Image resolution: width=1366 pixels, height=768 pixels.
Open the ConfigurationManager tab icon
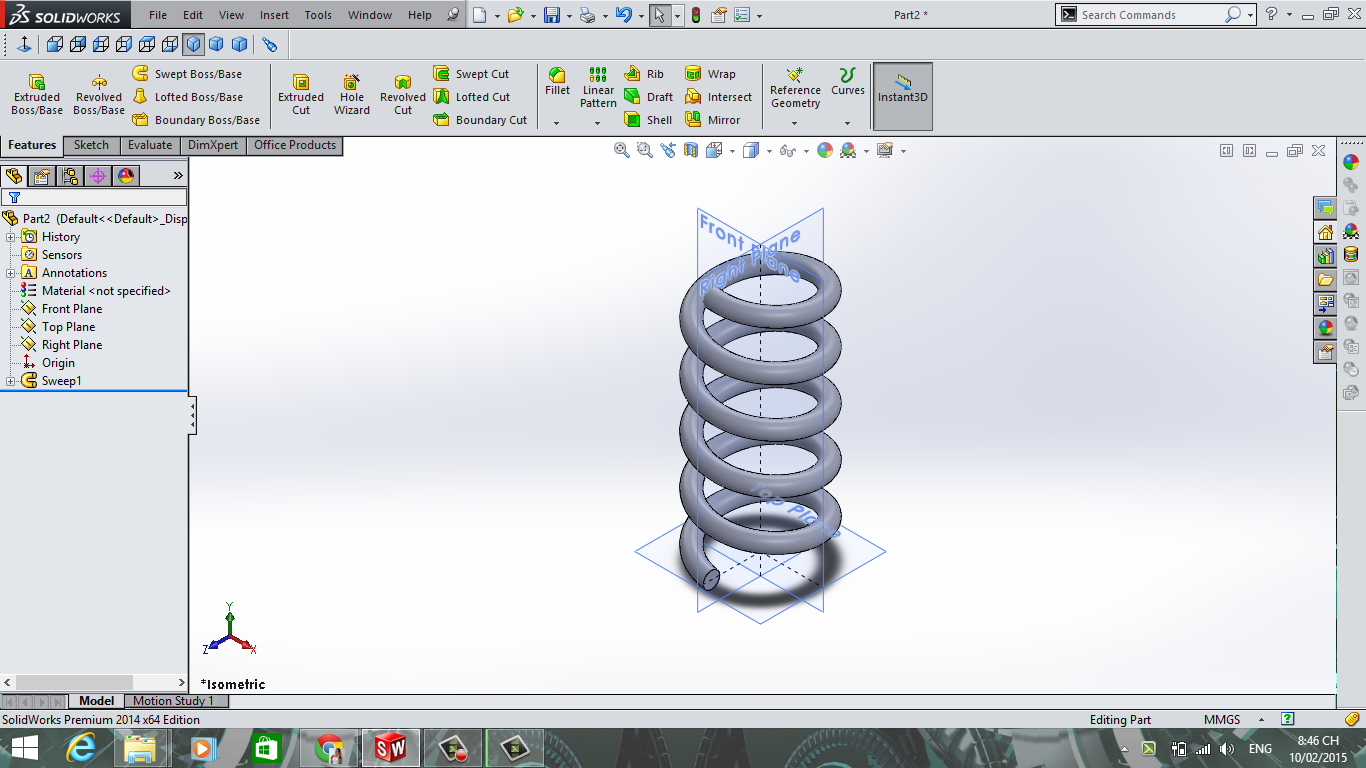coord(70,176)
